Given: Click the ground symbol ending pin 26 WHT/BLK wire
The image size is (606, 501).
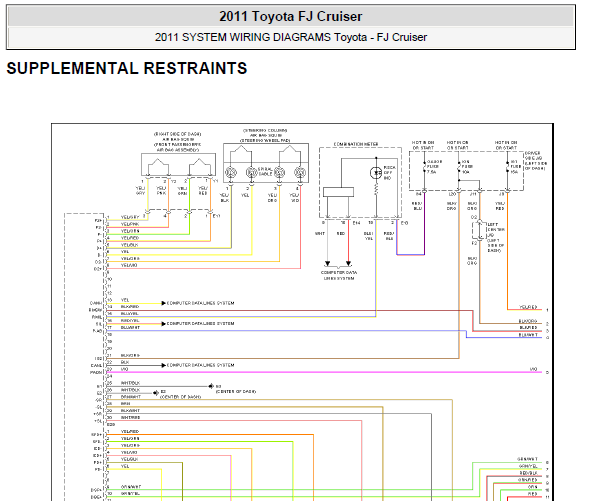Looking at the screenshot, I should point(156,393).
